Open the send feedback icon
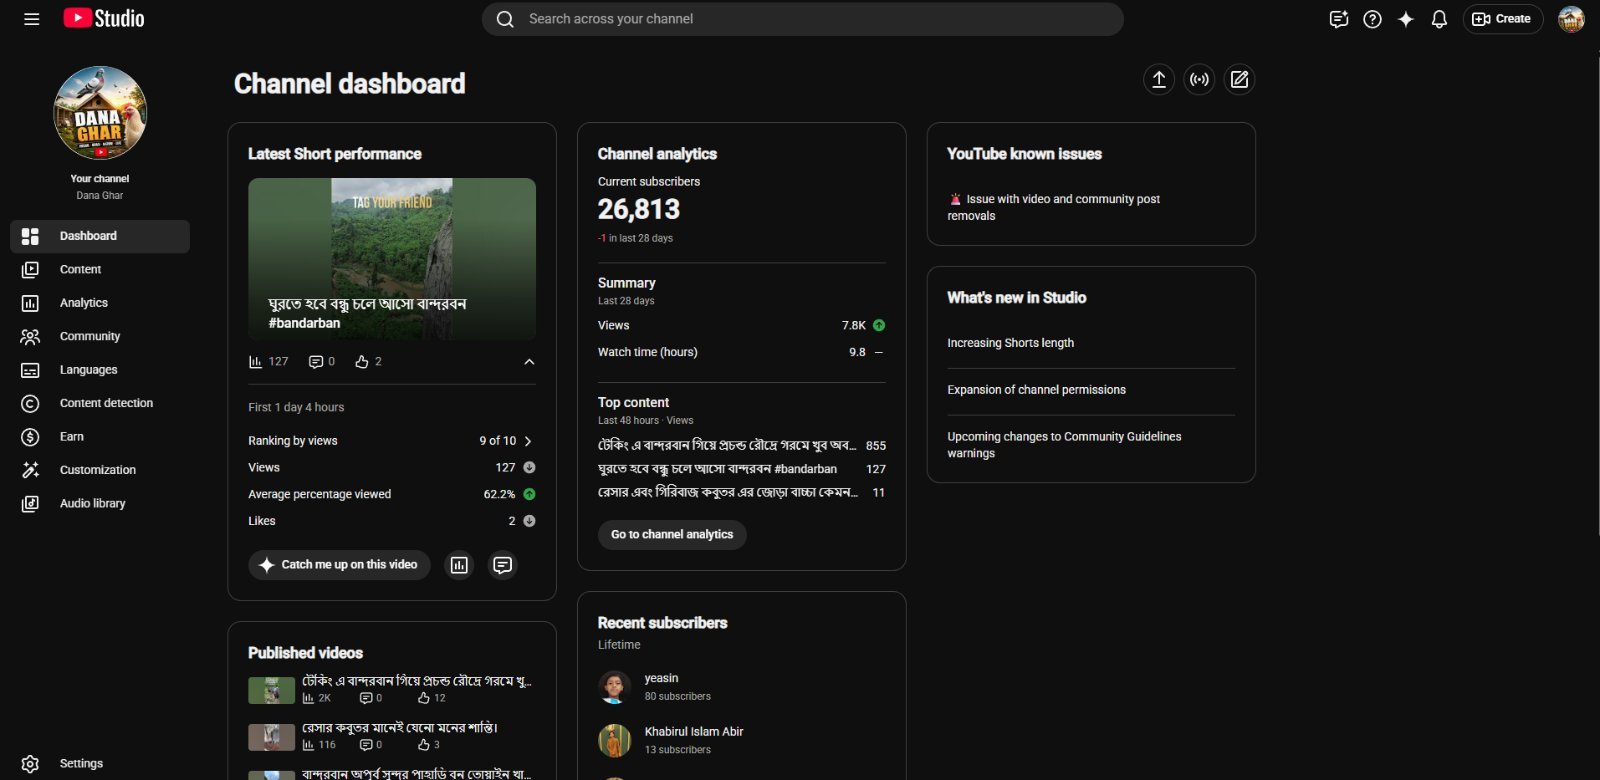Image resolution: width=1600 pixels, height=780 pixels. tap(1339, 19)
